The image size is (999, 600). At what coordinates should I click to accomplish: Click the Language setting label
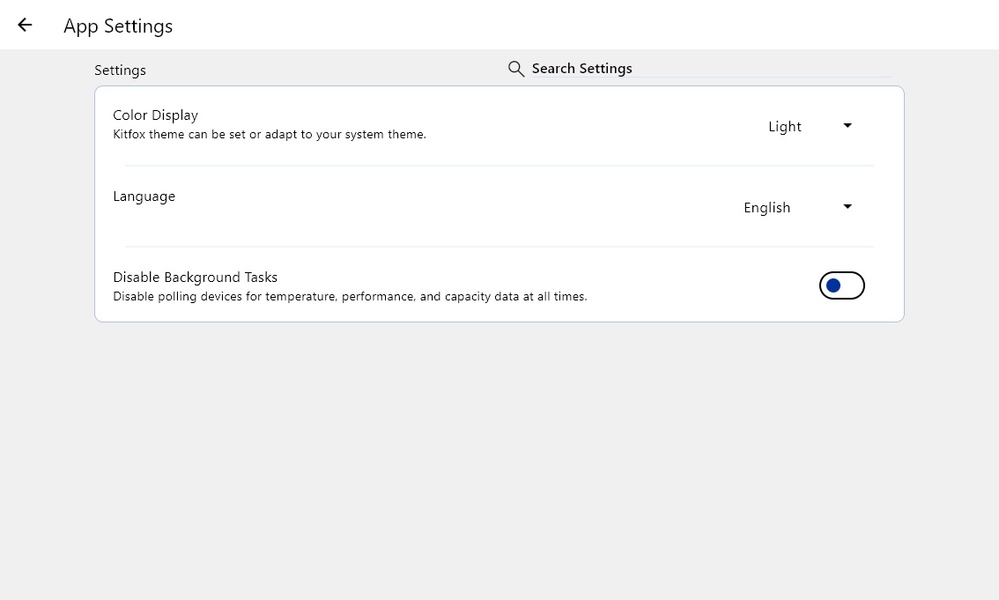point(144,196)
